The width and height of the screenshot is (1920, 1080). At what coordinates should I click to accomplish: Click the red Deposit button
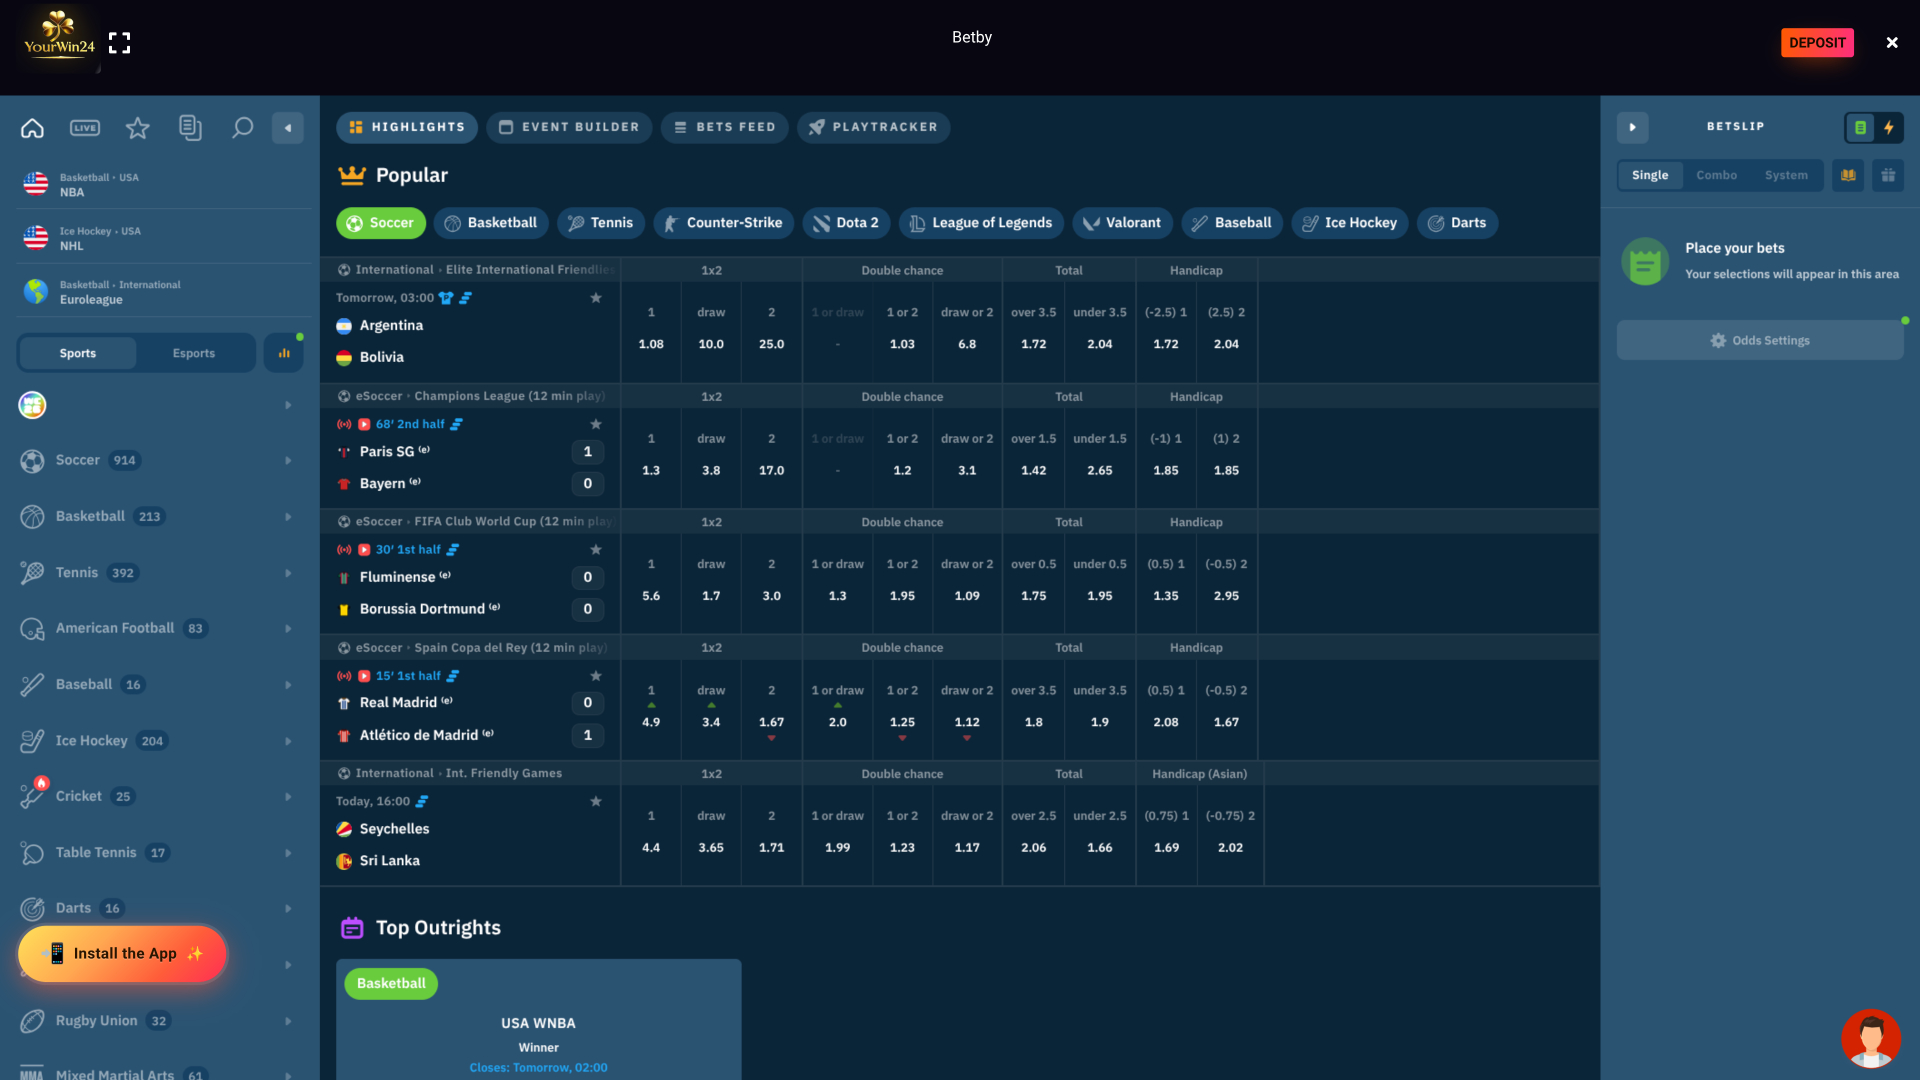click(1817, 43)
